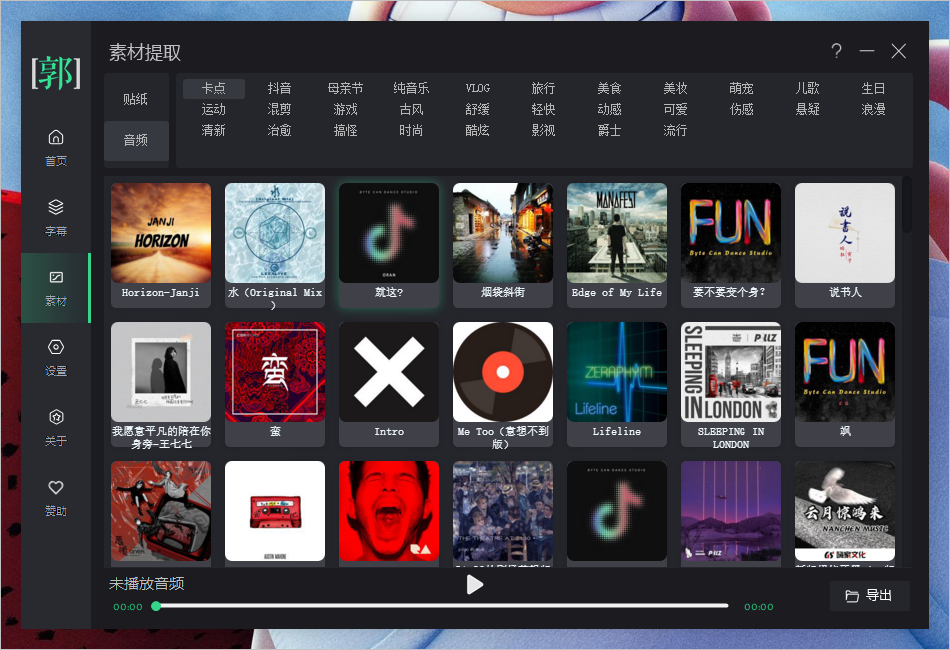Screen dimensions: 950x650
Task: Switch to the 贴纸 stickers tab
Action: click(136, 99)
